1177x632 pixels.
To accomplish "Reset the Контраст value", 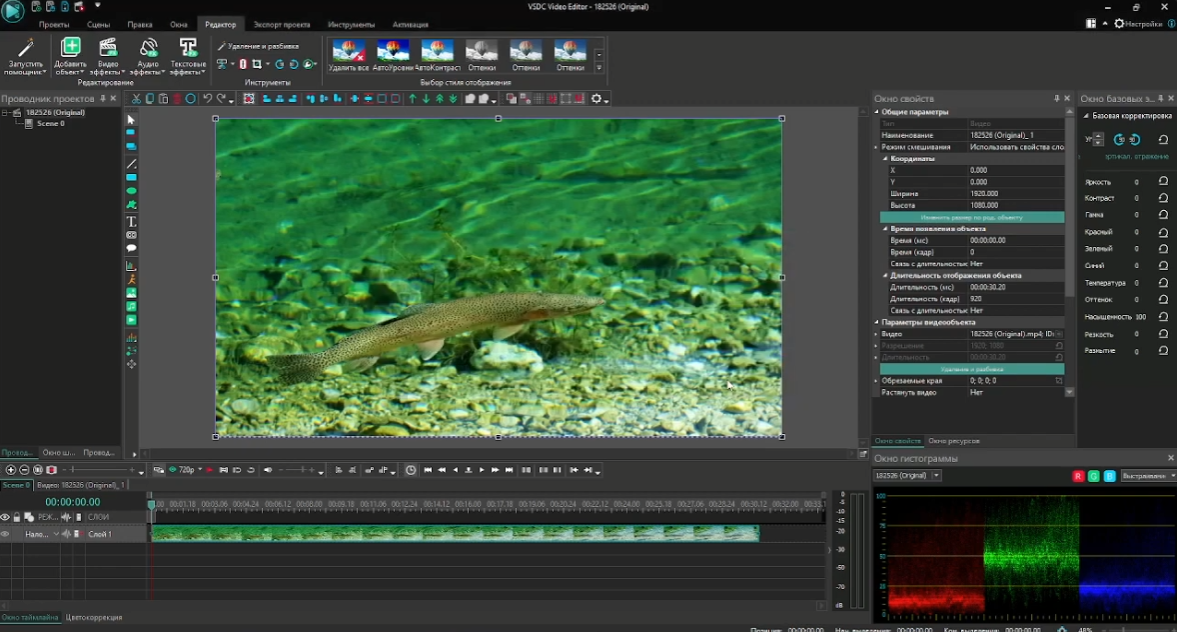I will [1163, 197].
